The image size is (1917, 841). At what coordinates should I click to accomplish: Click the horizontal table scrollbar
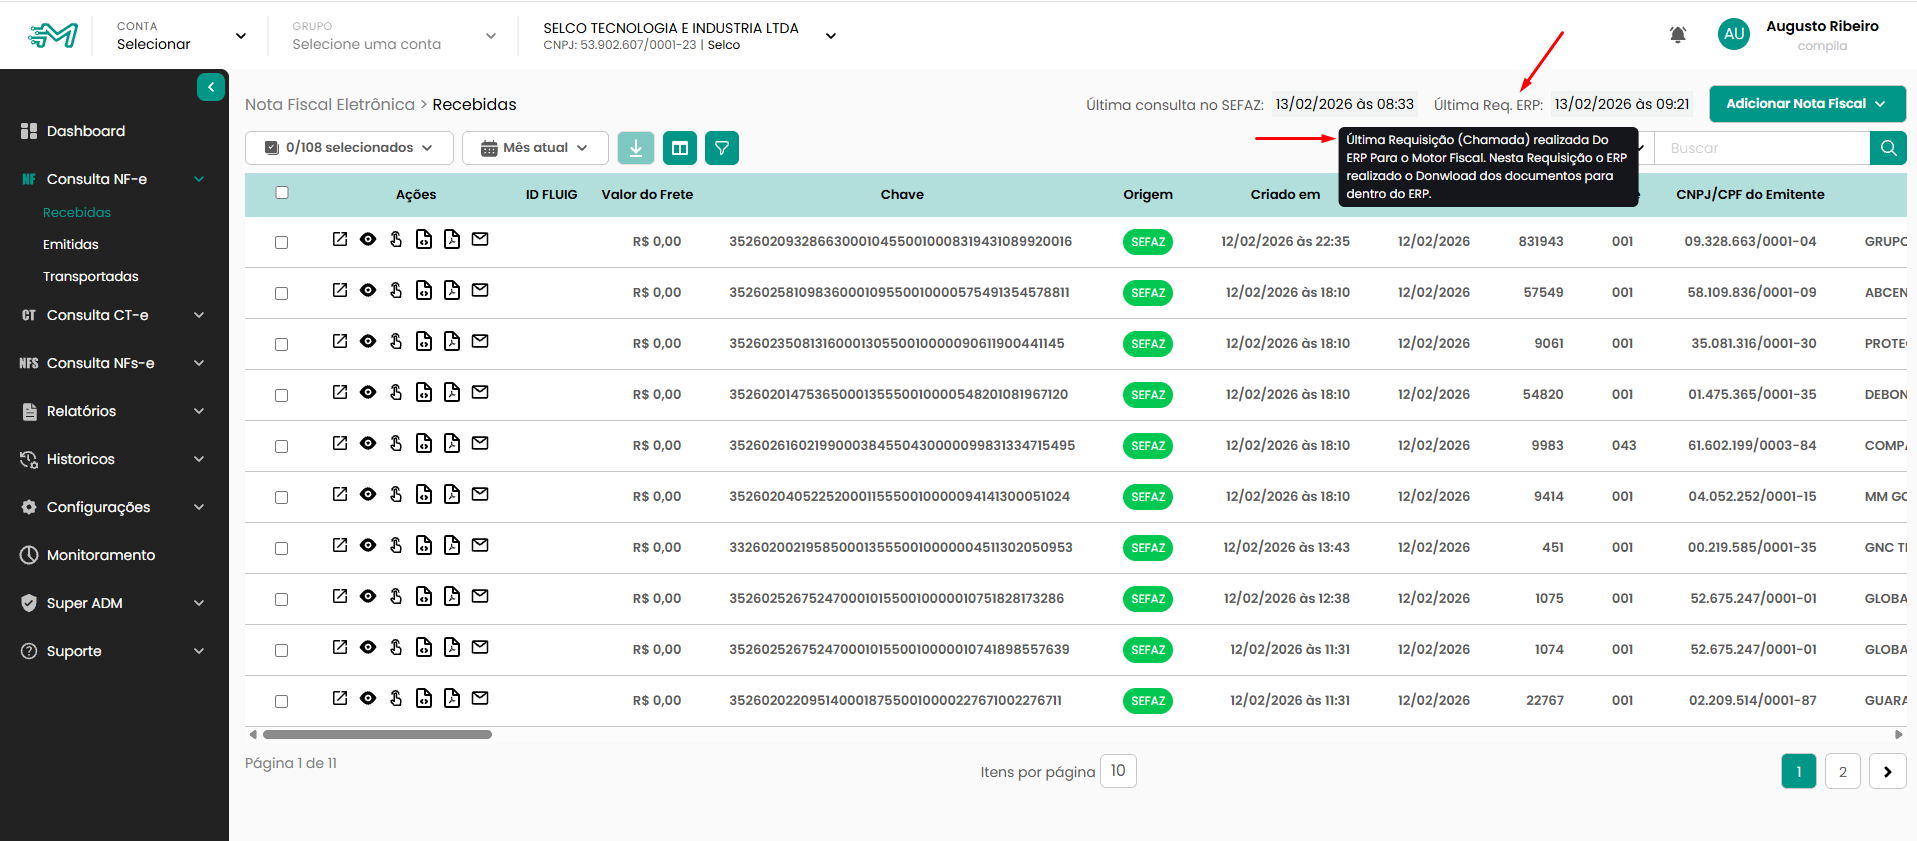(x=377, y=735)
